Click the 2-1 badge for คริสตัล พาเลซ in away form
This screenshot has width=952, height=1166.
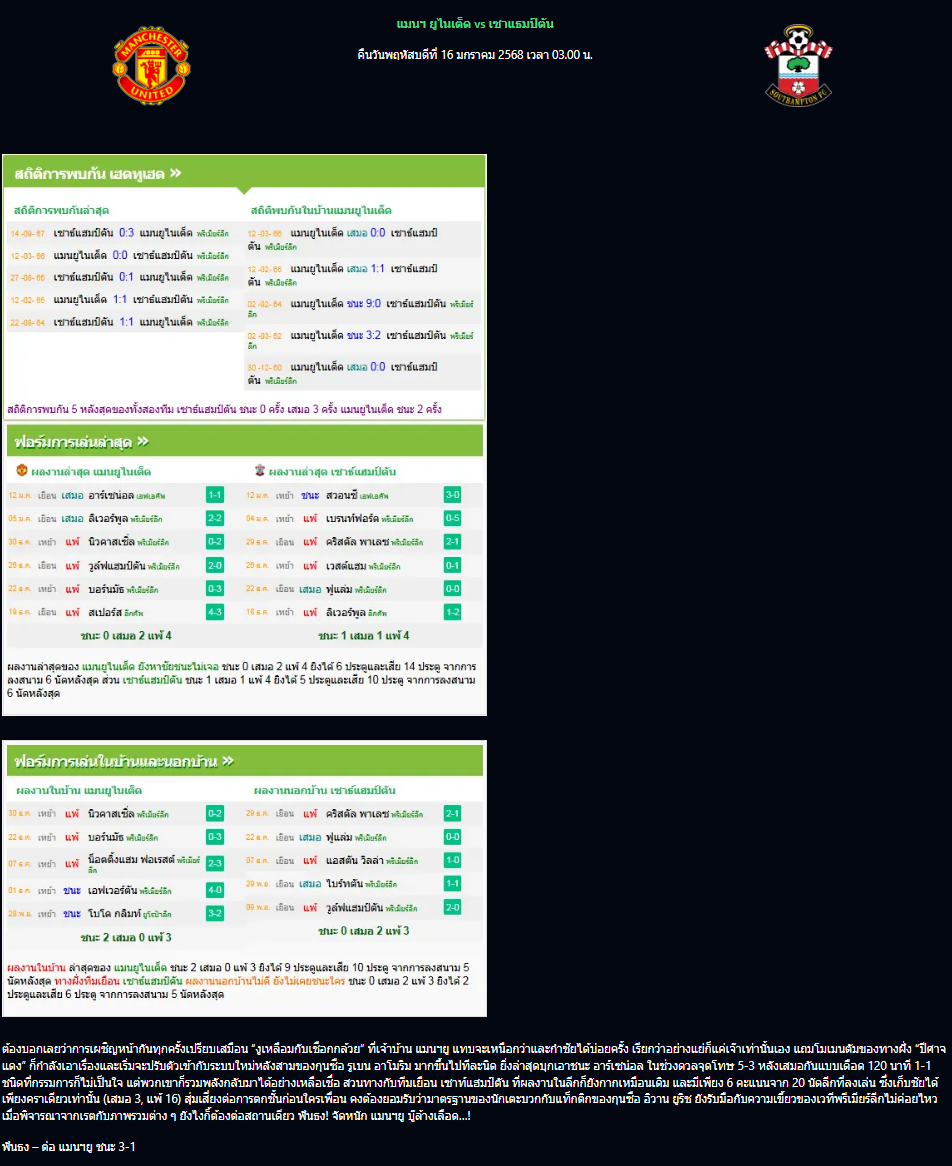click(x=452, y=814)
